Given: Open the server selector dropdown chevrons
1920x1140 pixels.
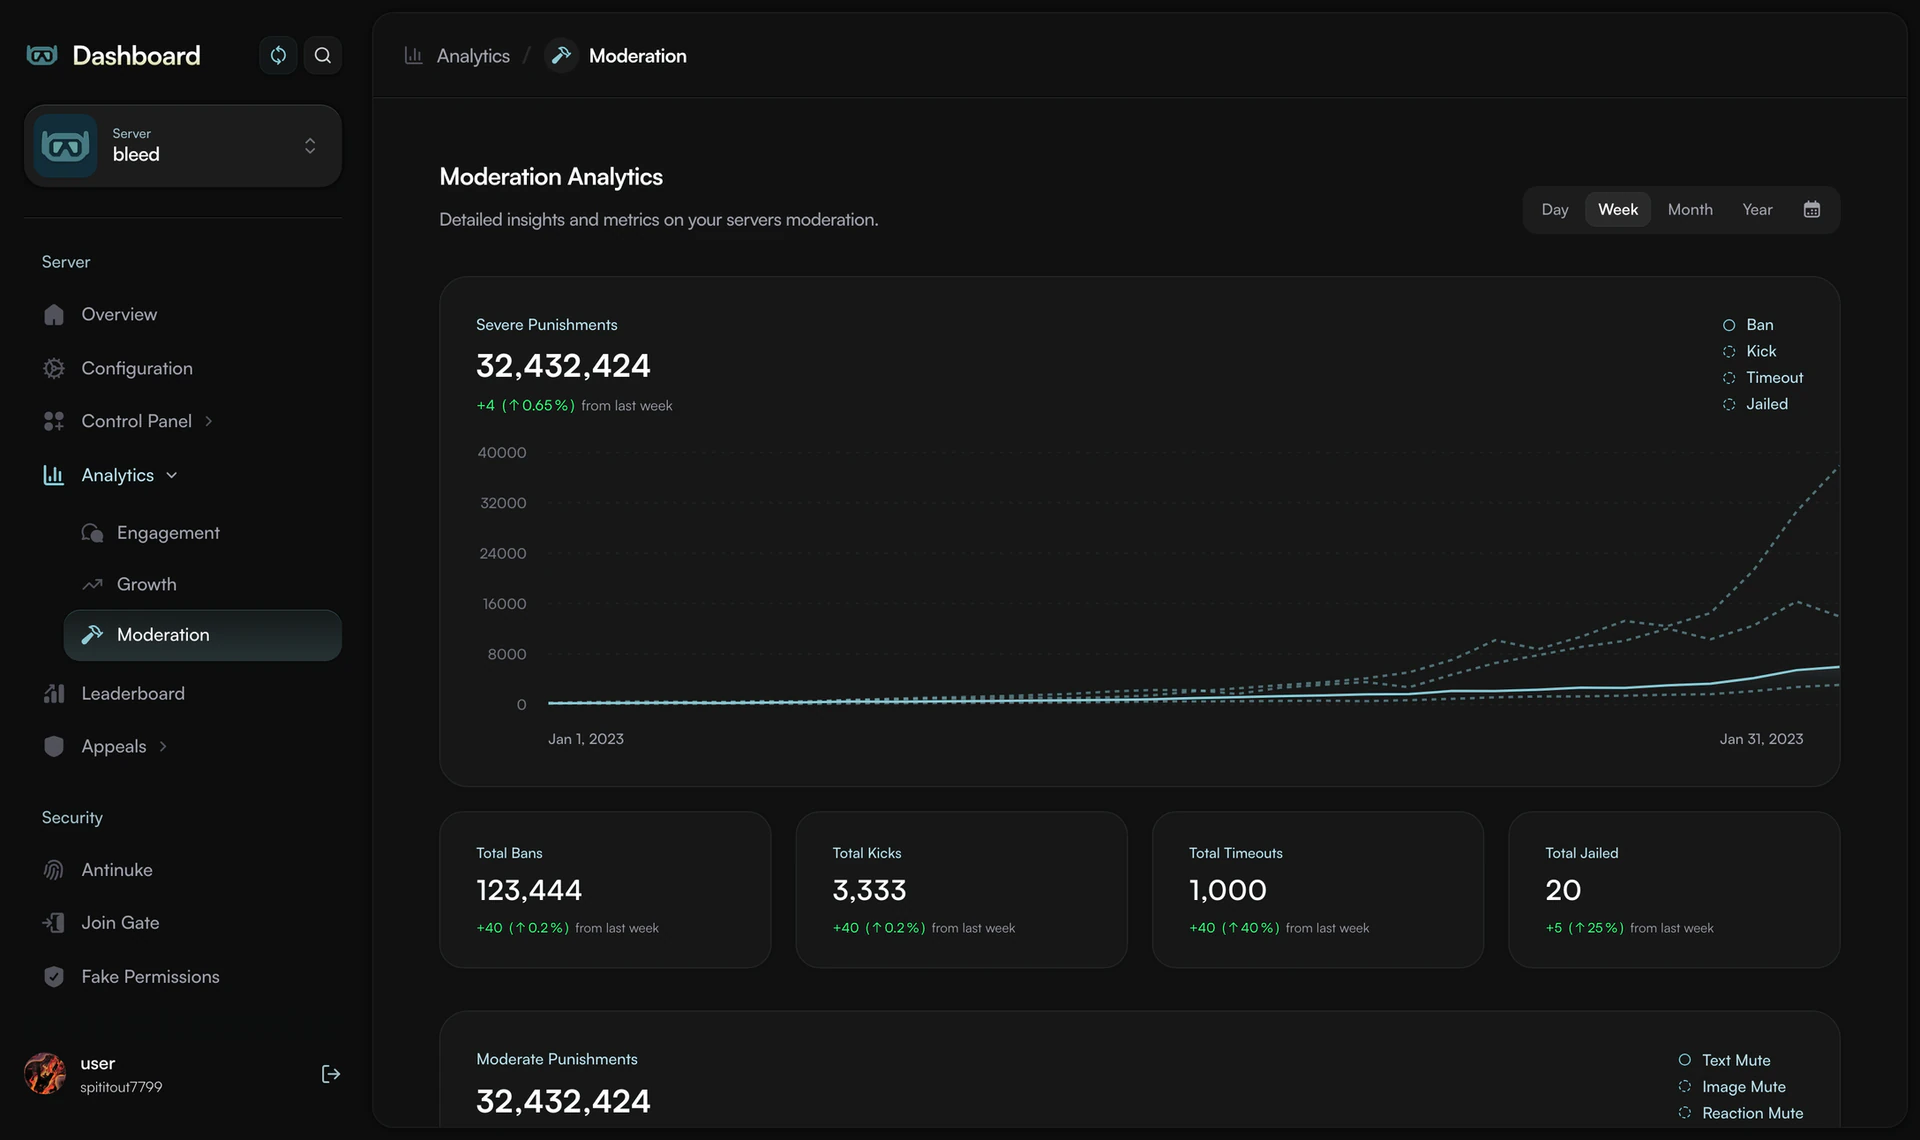Looking at the screenshot, I should pyautogui.click(x=310, y=146).
